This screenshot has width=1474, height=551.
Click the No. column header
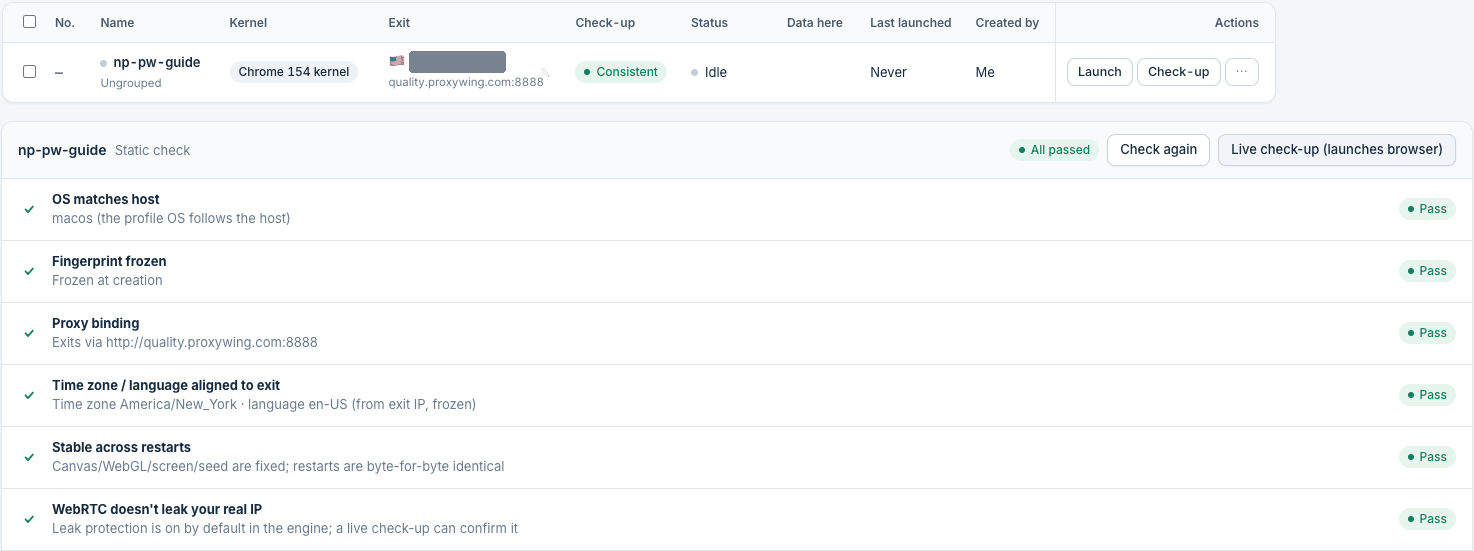click(x=65, y=22)
